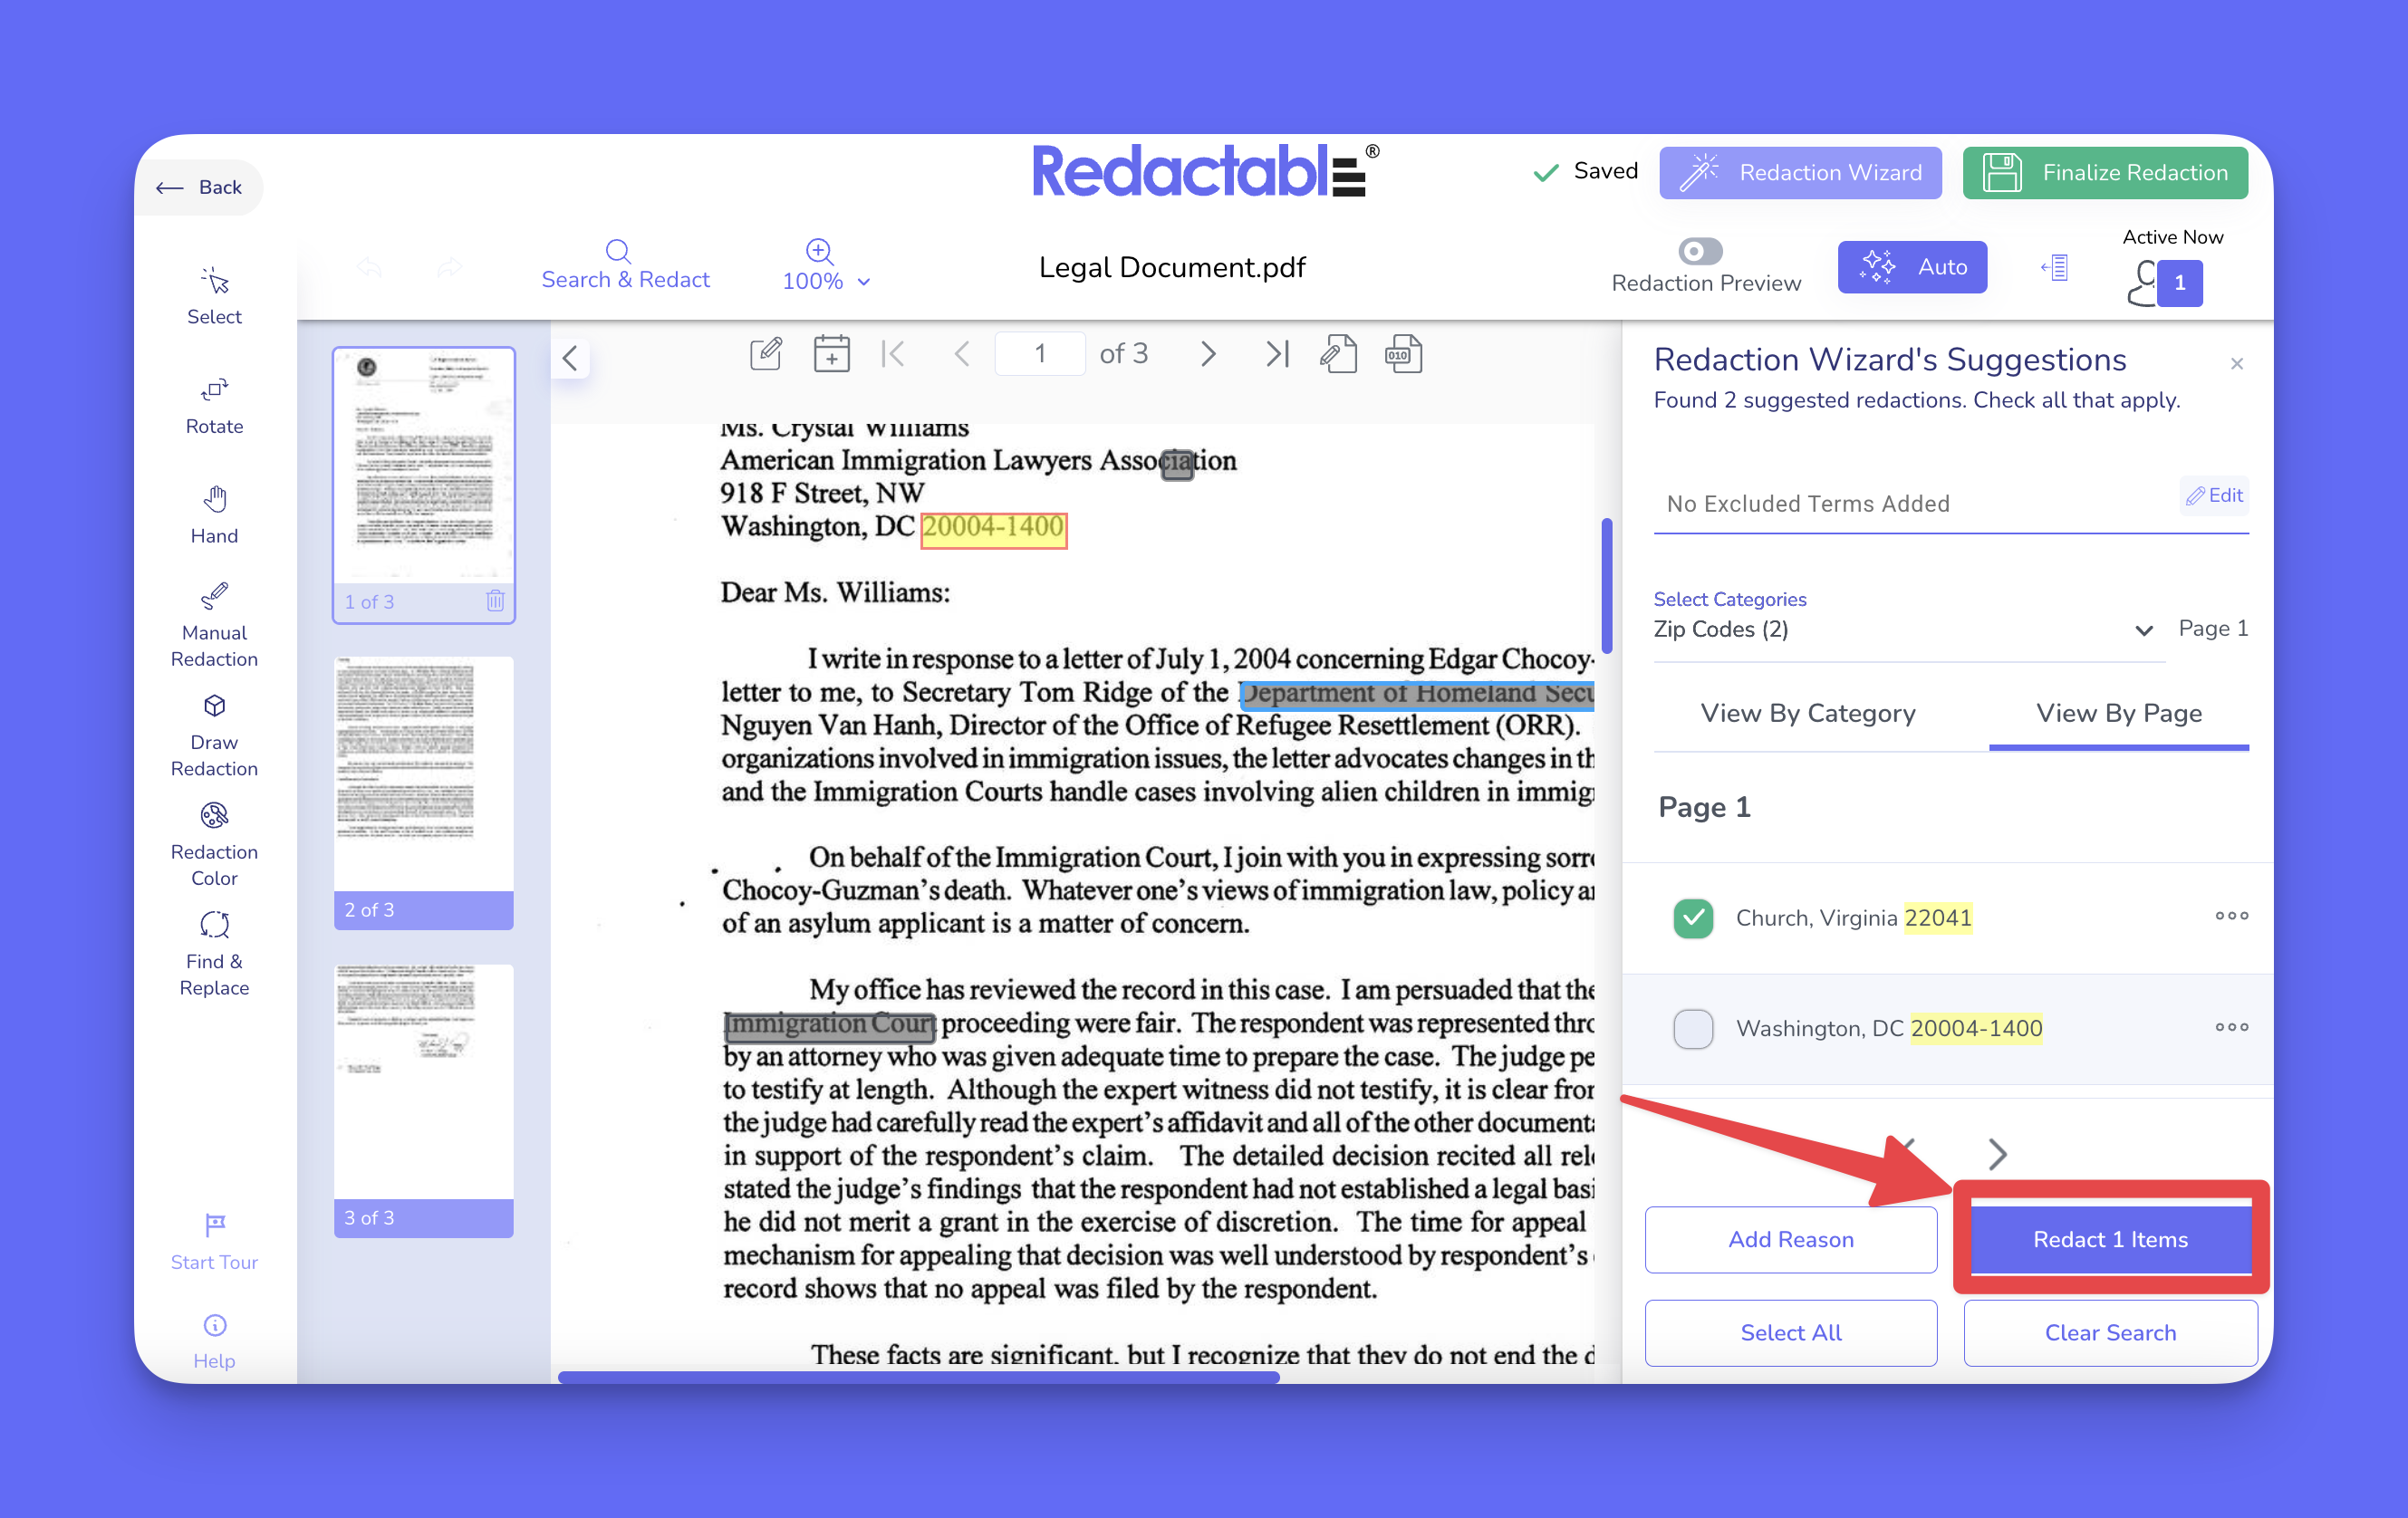Delete page 1 with trash icon
Image resolution: width=2408 pixels, height=1518 pixels.
495,601
